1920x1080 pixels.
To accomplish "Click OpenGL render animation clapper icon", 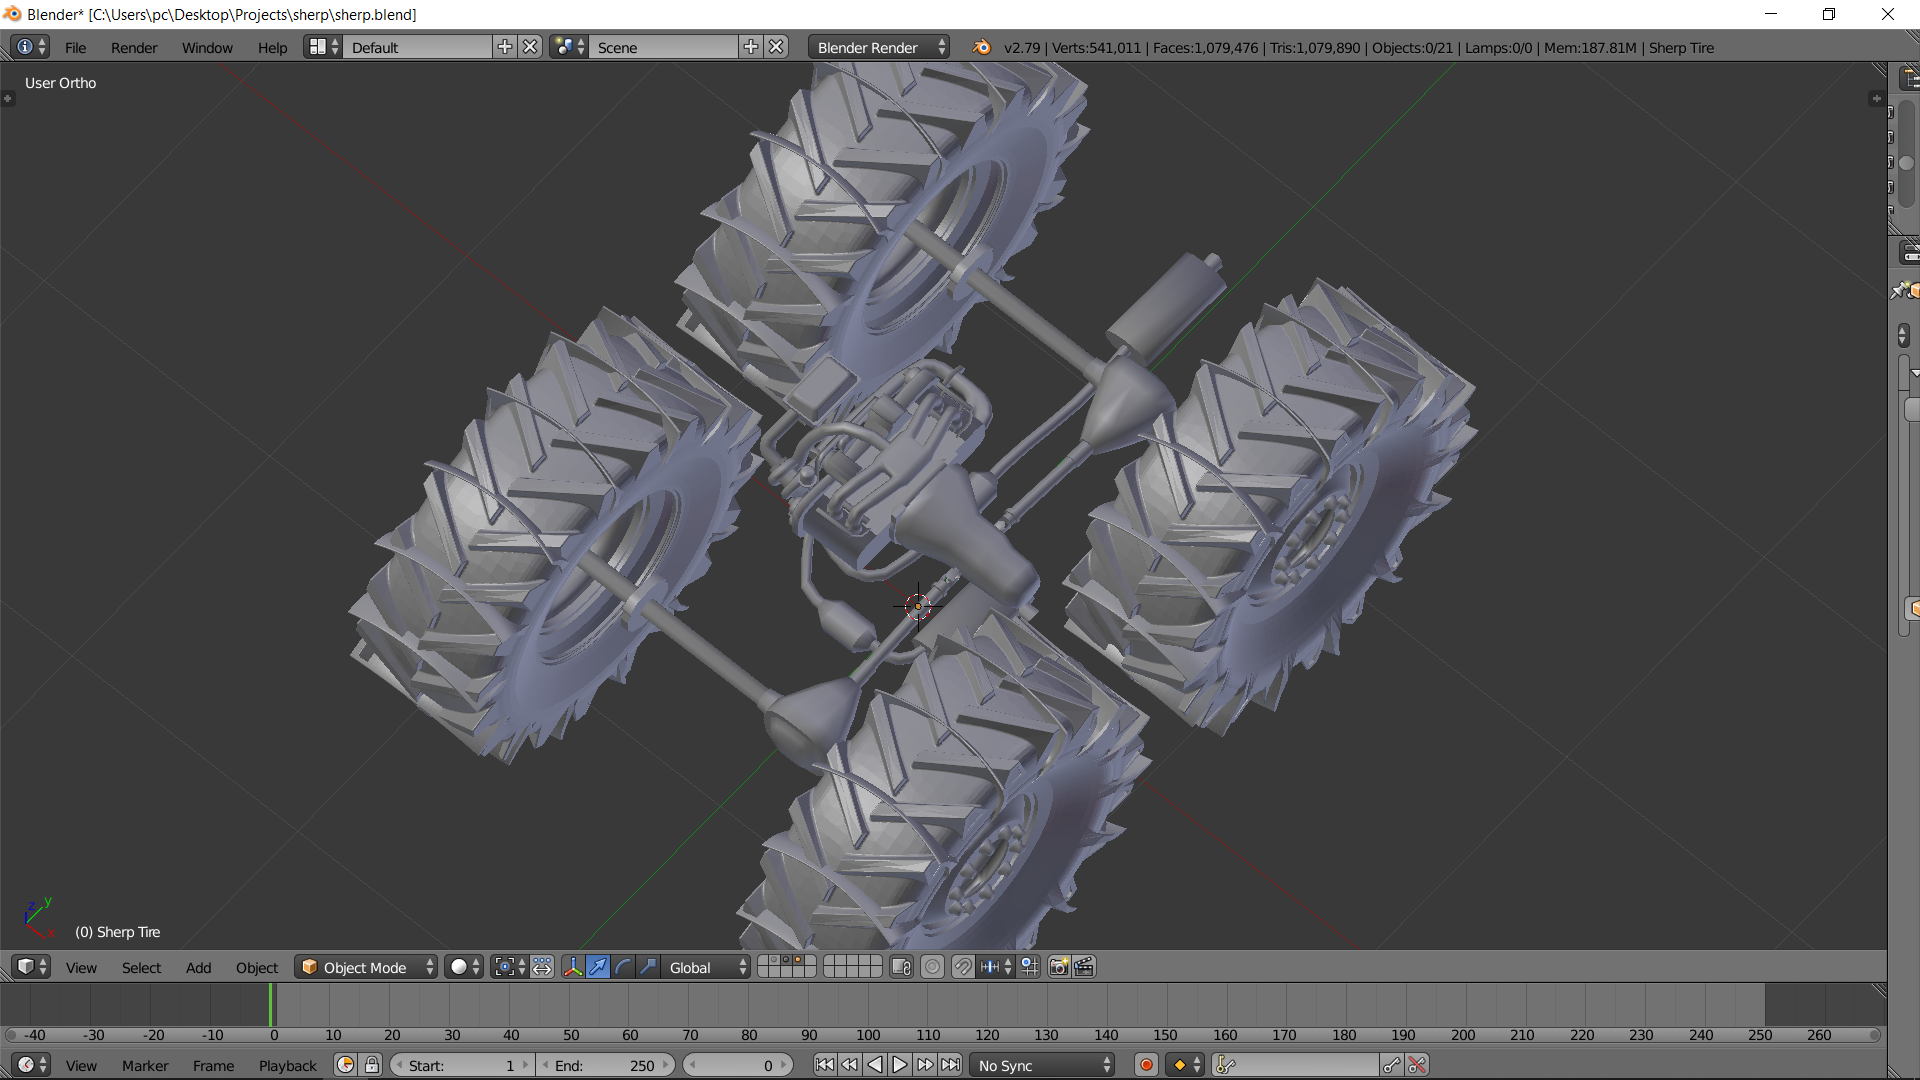I will point(1084,967).
